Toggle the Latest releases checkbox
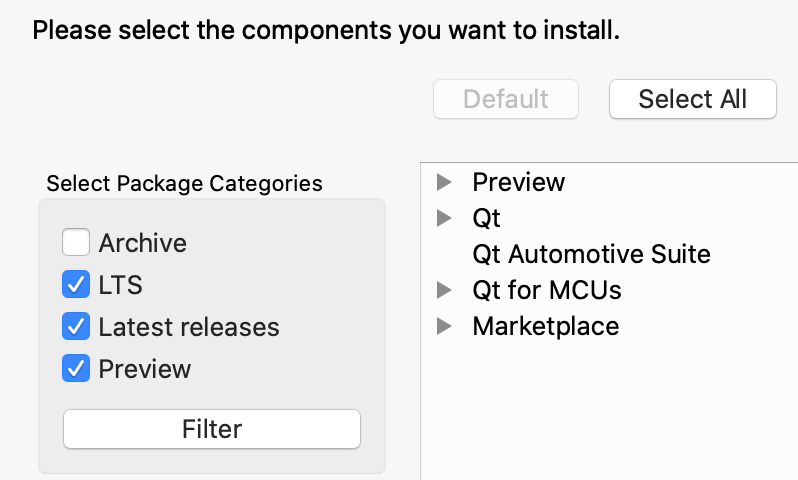798x480 pixels. pyautogui.click(x=76, y=327)
